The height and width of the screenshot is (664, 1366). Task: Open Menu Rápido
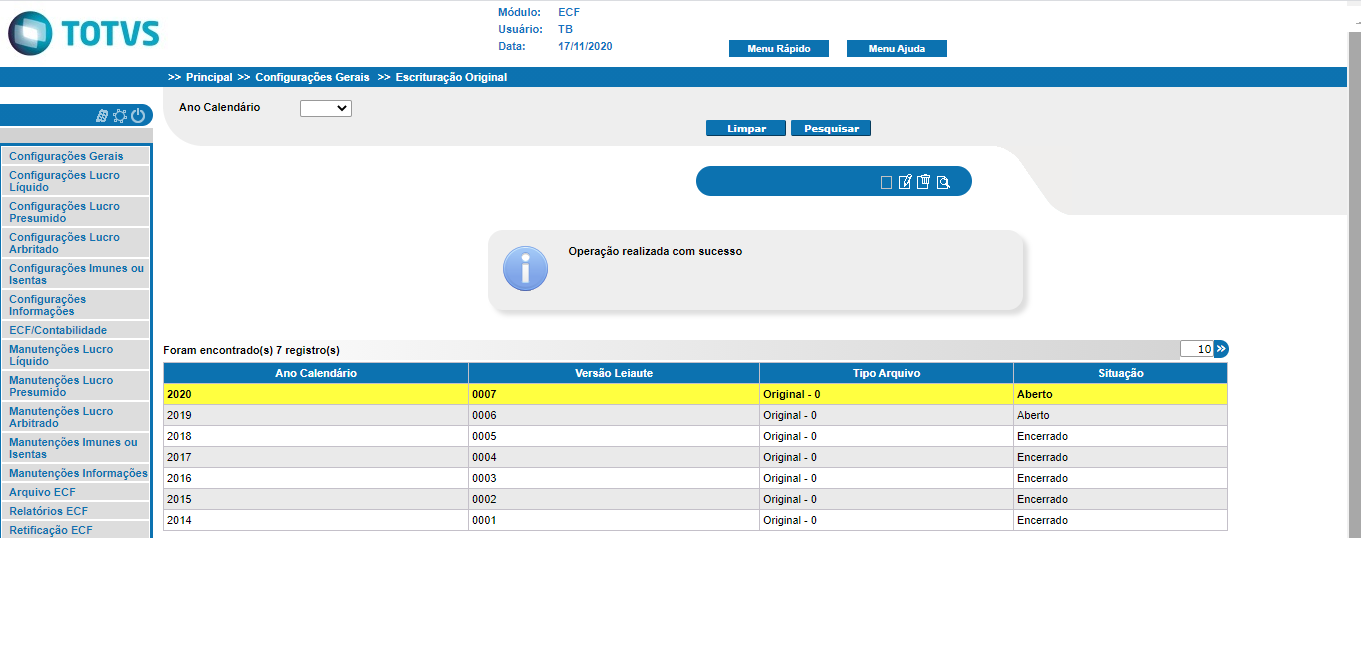coord(779,48)
